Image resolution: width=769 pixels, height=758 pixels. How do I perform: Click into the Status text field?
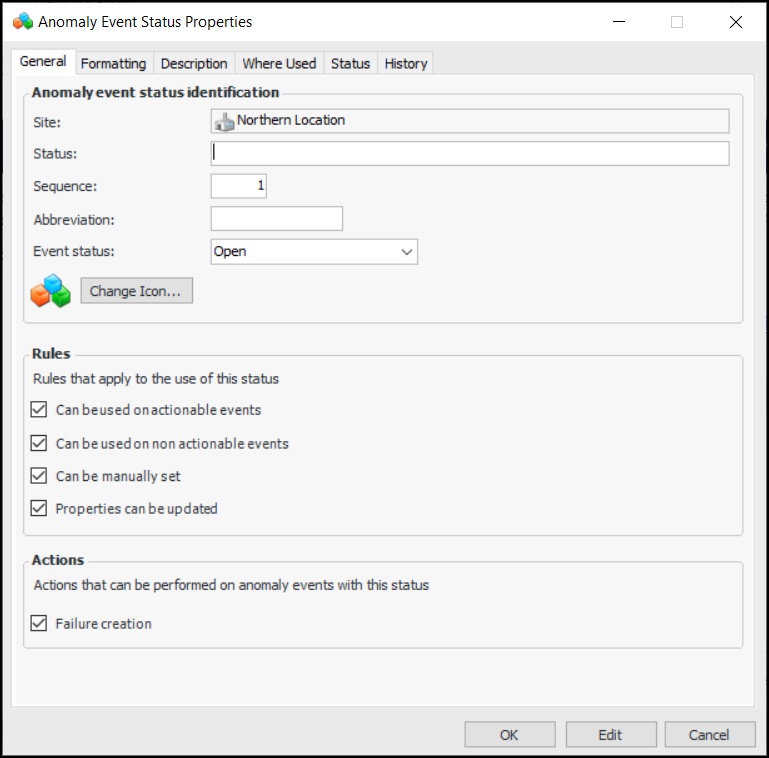(x=470, y=153)
